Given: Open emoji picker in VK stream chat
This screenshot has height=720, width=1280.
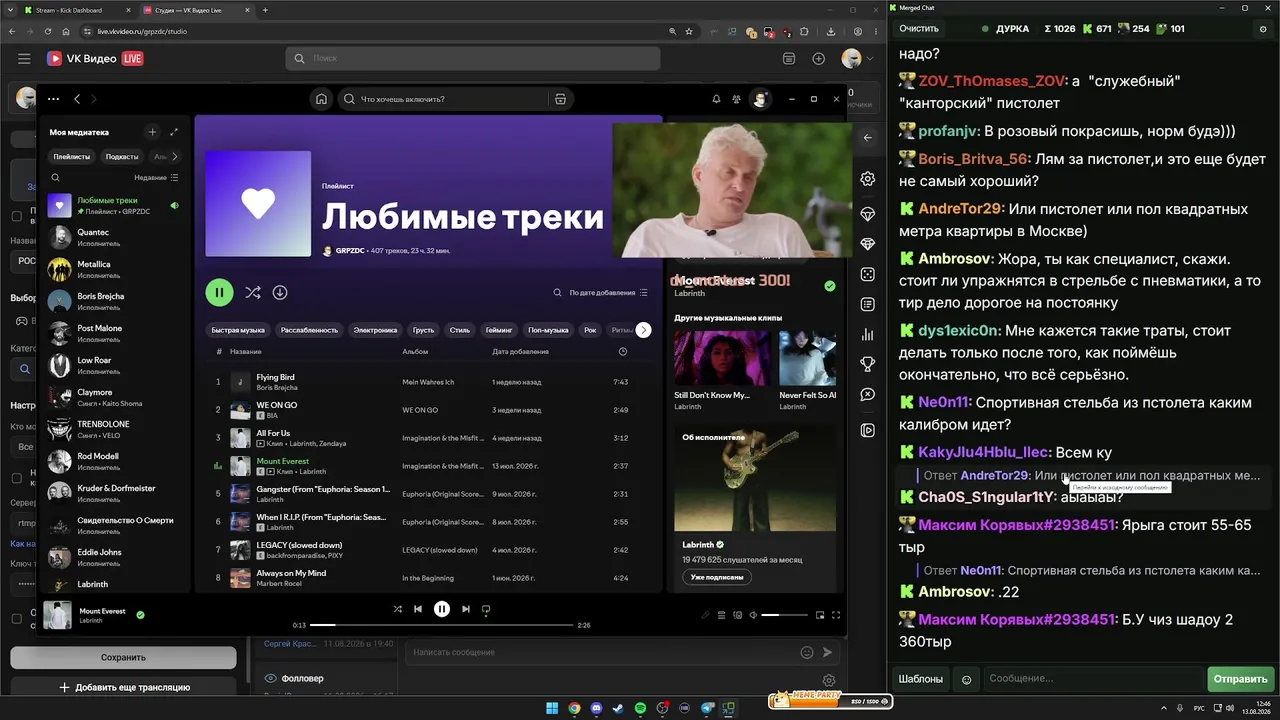Looking at the screenshot, I should (807, 652).
